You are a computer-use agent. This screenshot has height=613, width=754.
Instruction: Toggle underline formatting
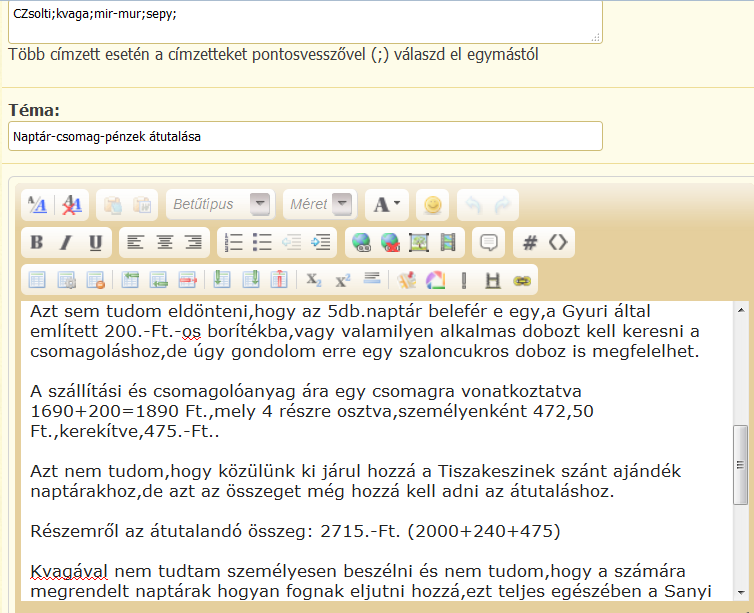95,242
